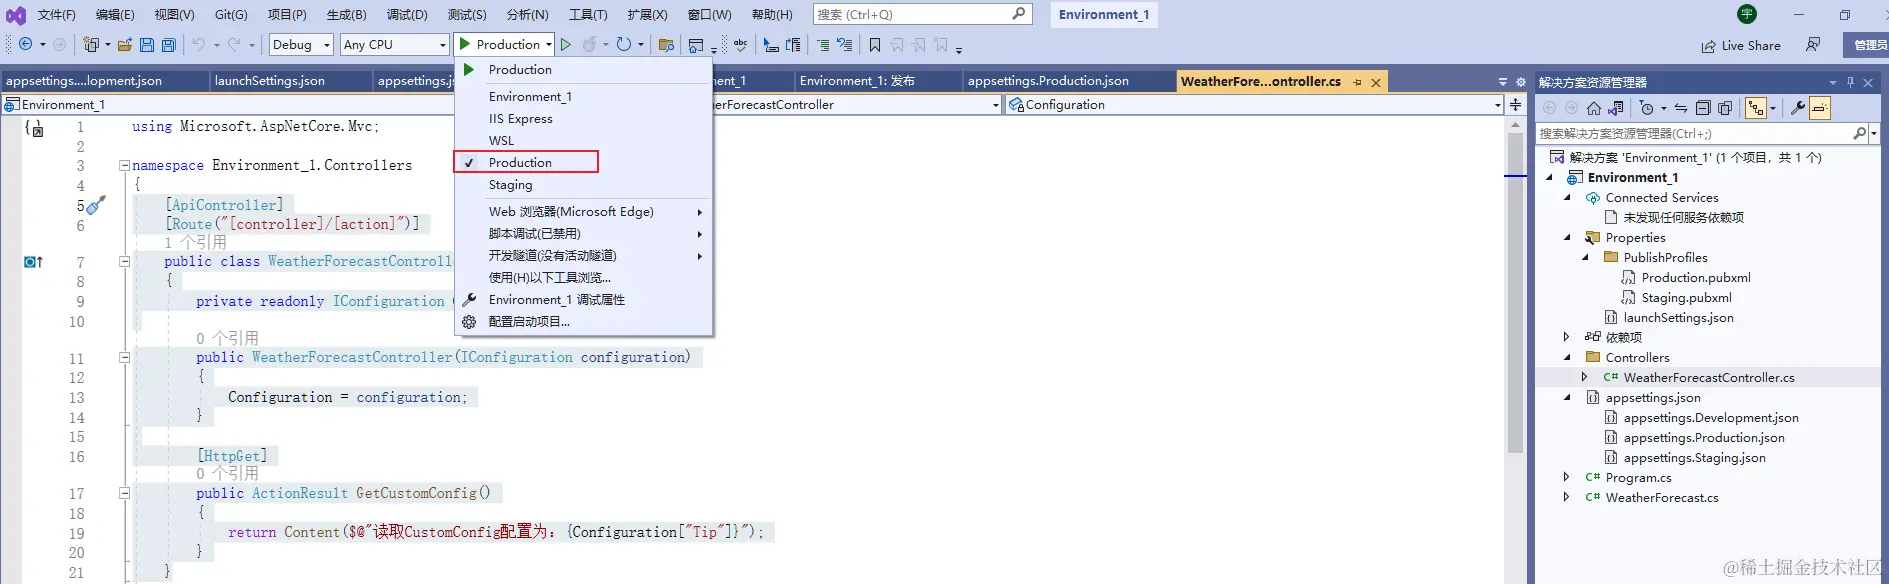Viewport: 1889px width, 584px height.
Task: Click the Home icon in Solution Explorer
Action: [1594, 108]
